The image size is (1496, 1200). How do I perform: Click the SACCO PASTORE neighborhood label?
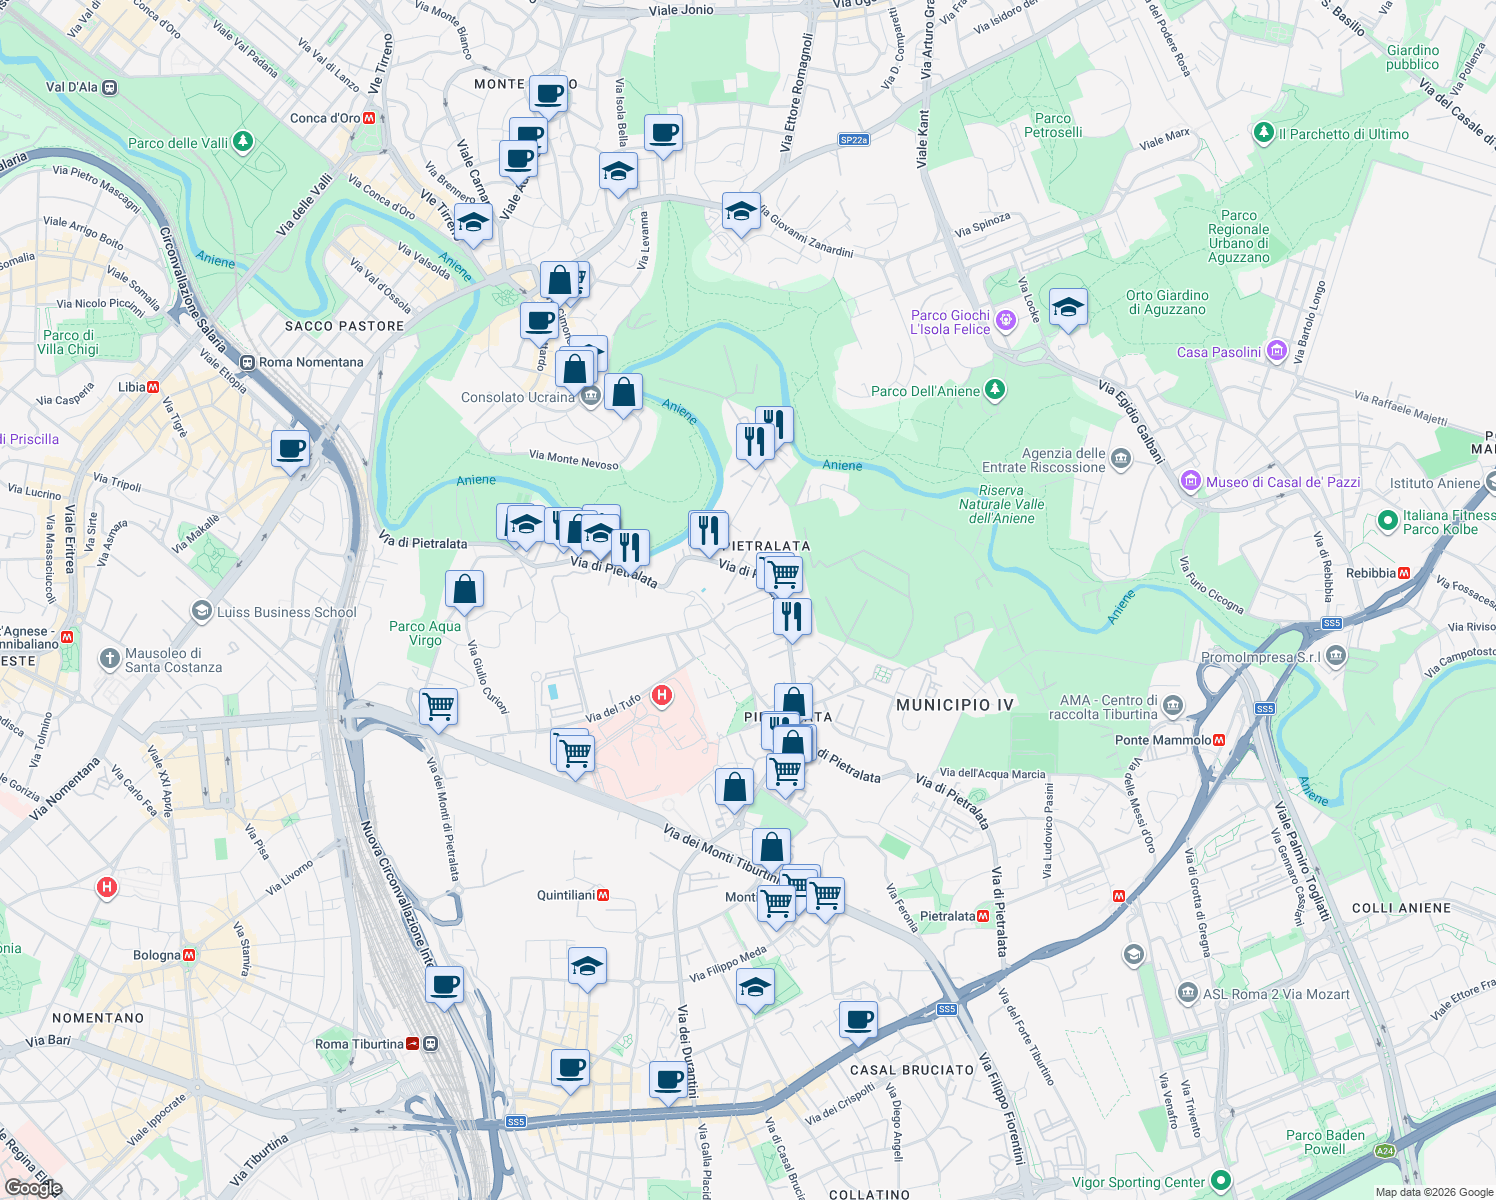coord(345,326)
